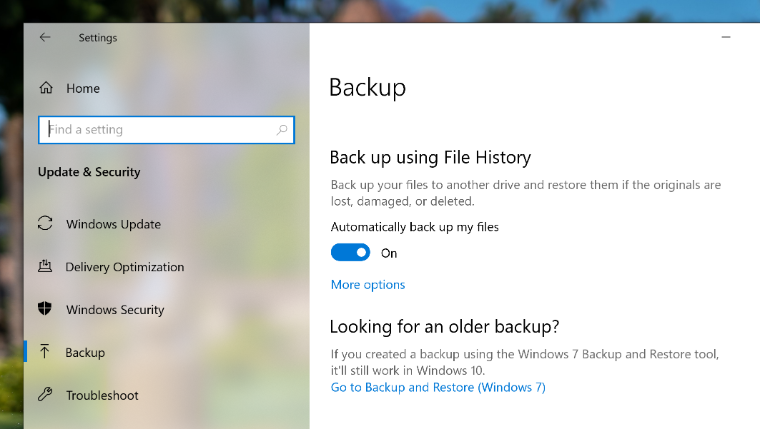Click the Home house icon
The height and width of the screenshot is (429, 760).
click(x=46, y=88)
